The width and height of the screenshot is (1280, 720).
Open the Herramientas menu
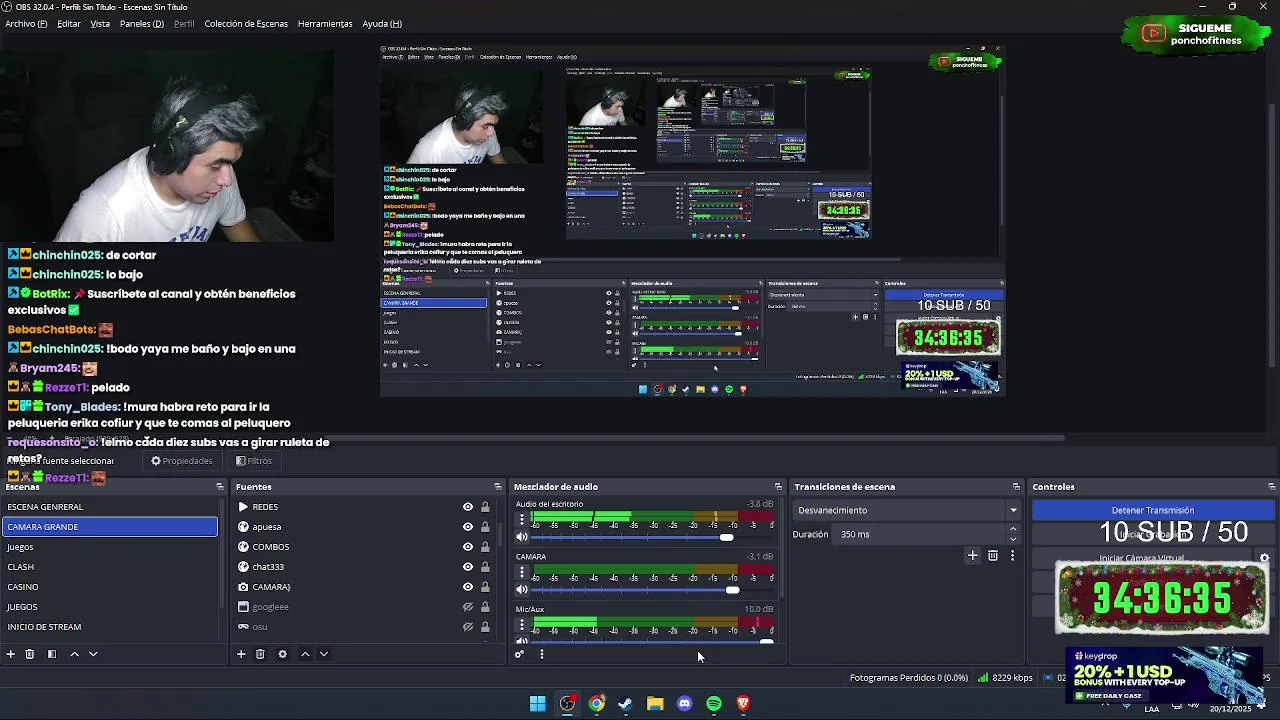click(325, 23)
